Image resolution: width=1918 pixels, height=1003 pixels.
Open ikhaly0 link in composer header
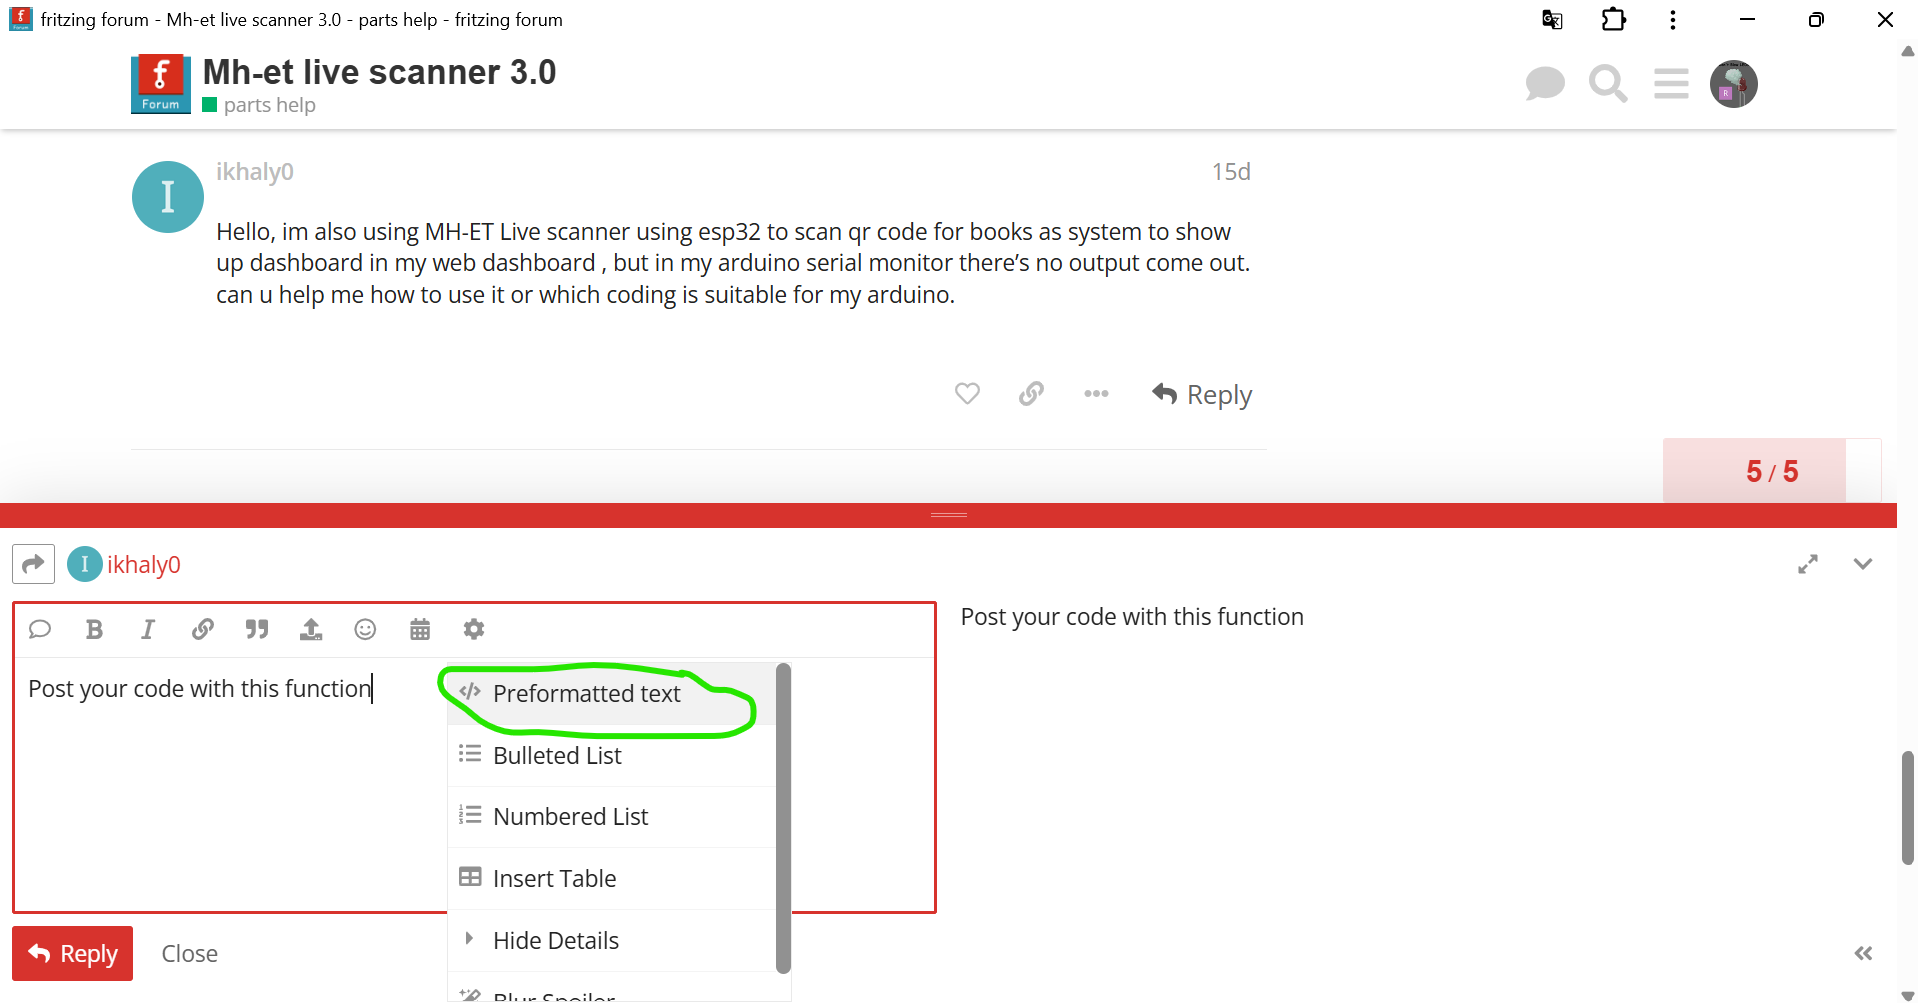(144, 565)
